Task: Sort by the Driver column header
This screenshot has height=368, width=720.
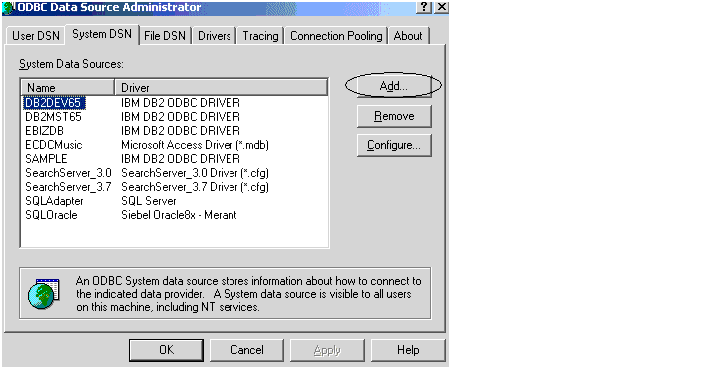Action: [221, 87]
